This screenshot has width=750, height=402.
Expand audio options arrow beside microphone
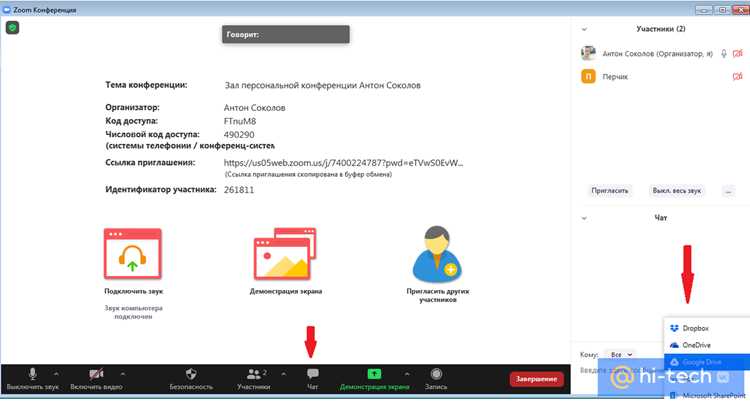point(56,374)
